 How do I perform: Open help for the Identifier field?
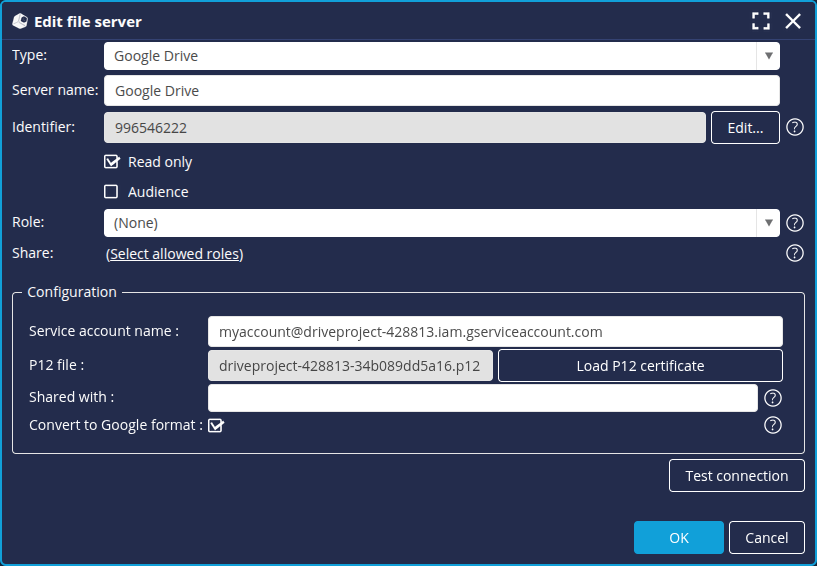click(795, 127)
